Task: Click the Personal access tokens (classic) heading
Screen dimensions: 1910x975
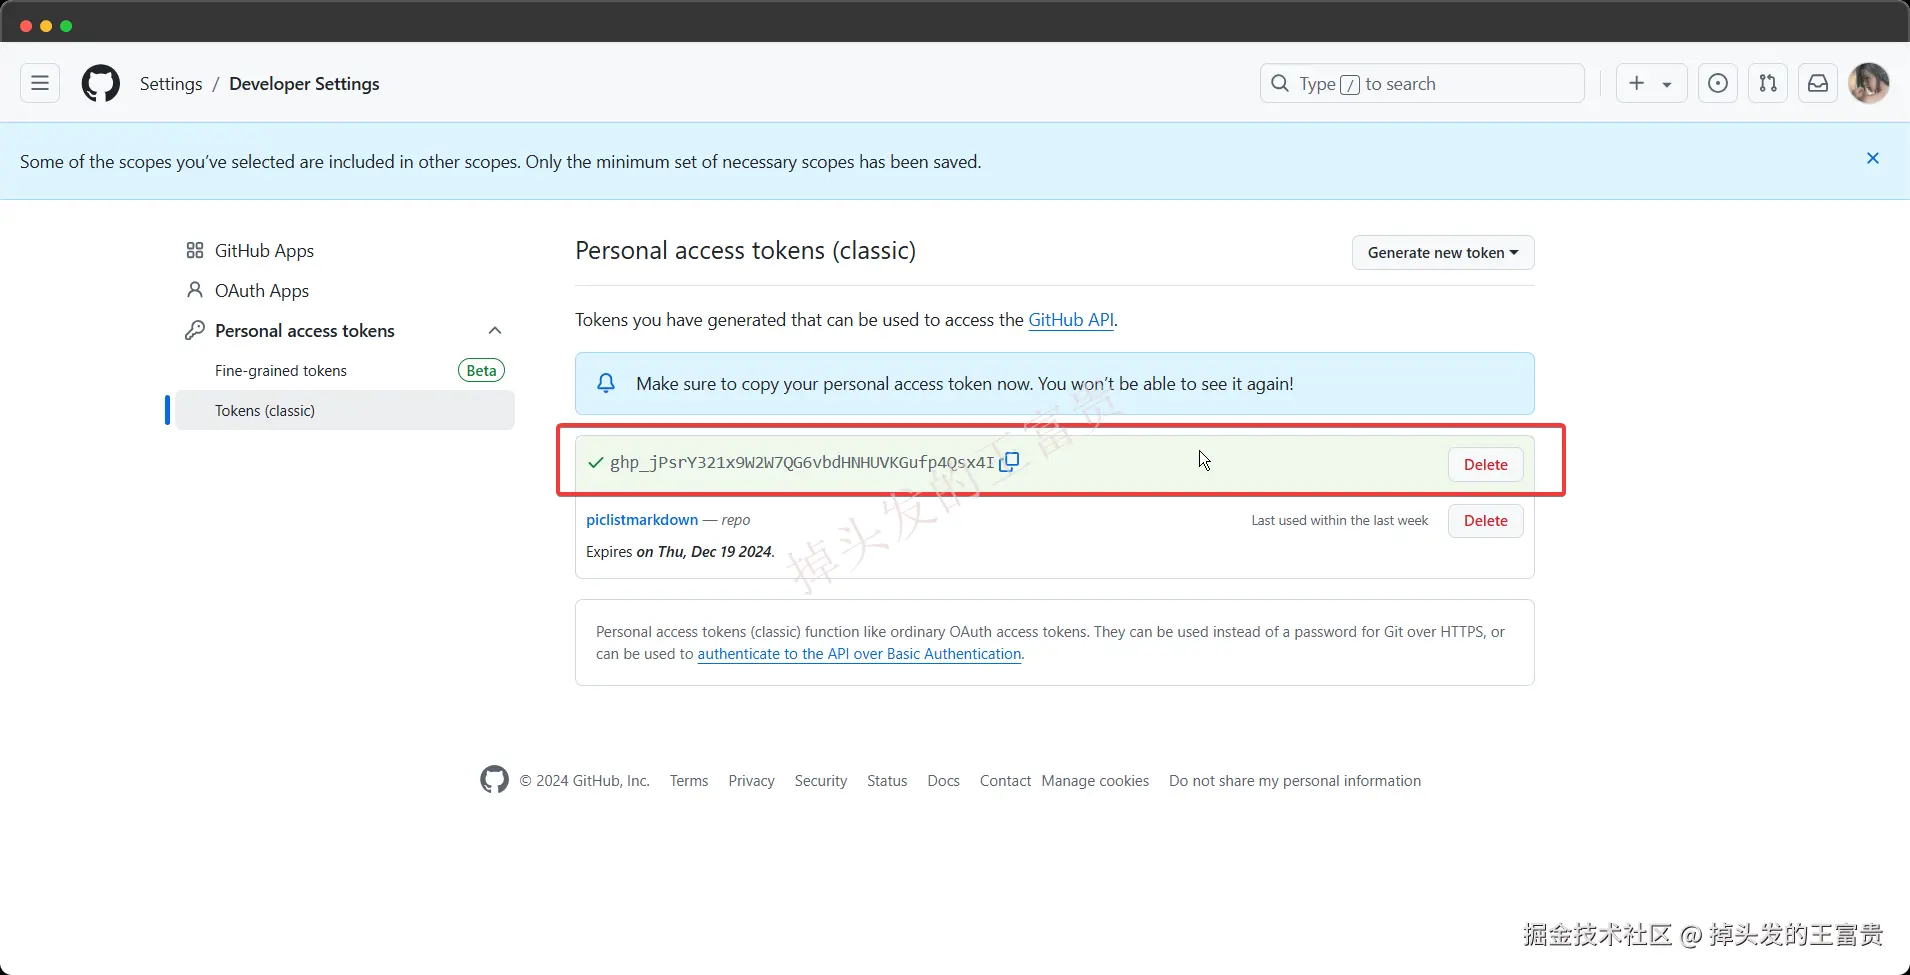Action: (745, 251)
